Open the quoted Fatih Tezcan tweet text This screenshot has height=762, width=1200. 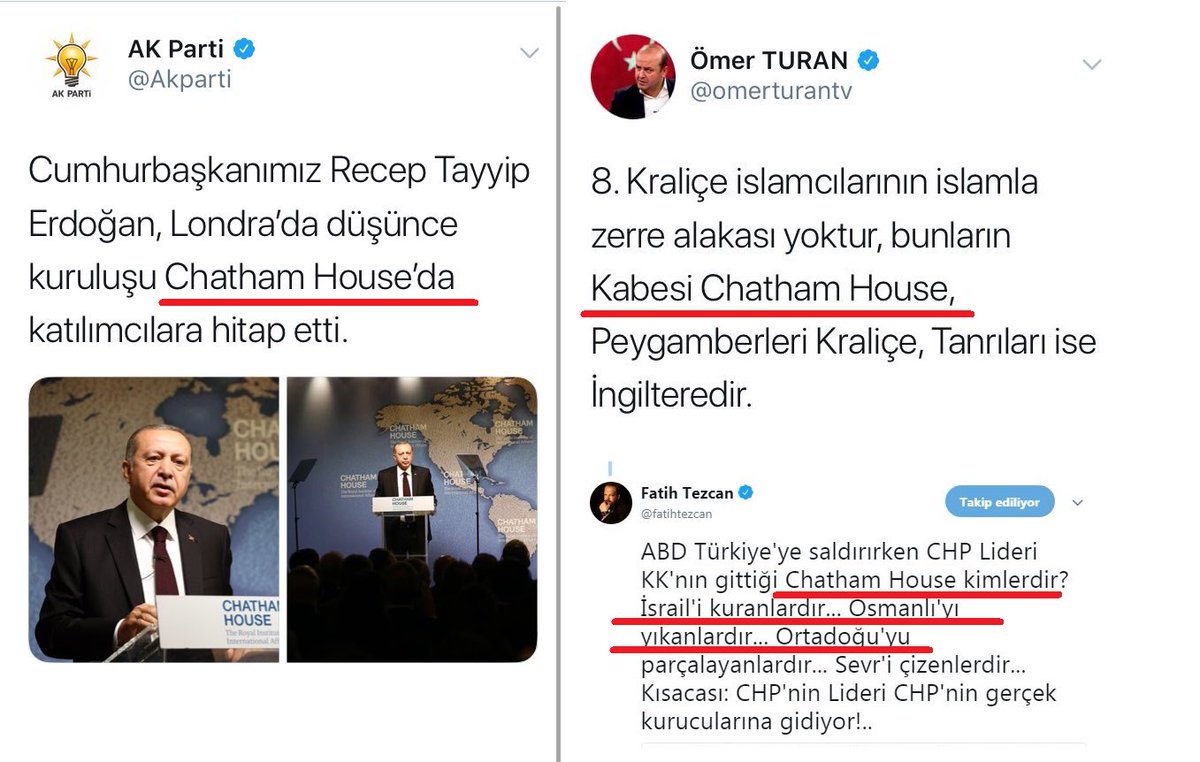coord(849,636)
